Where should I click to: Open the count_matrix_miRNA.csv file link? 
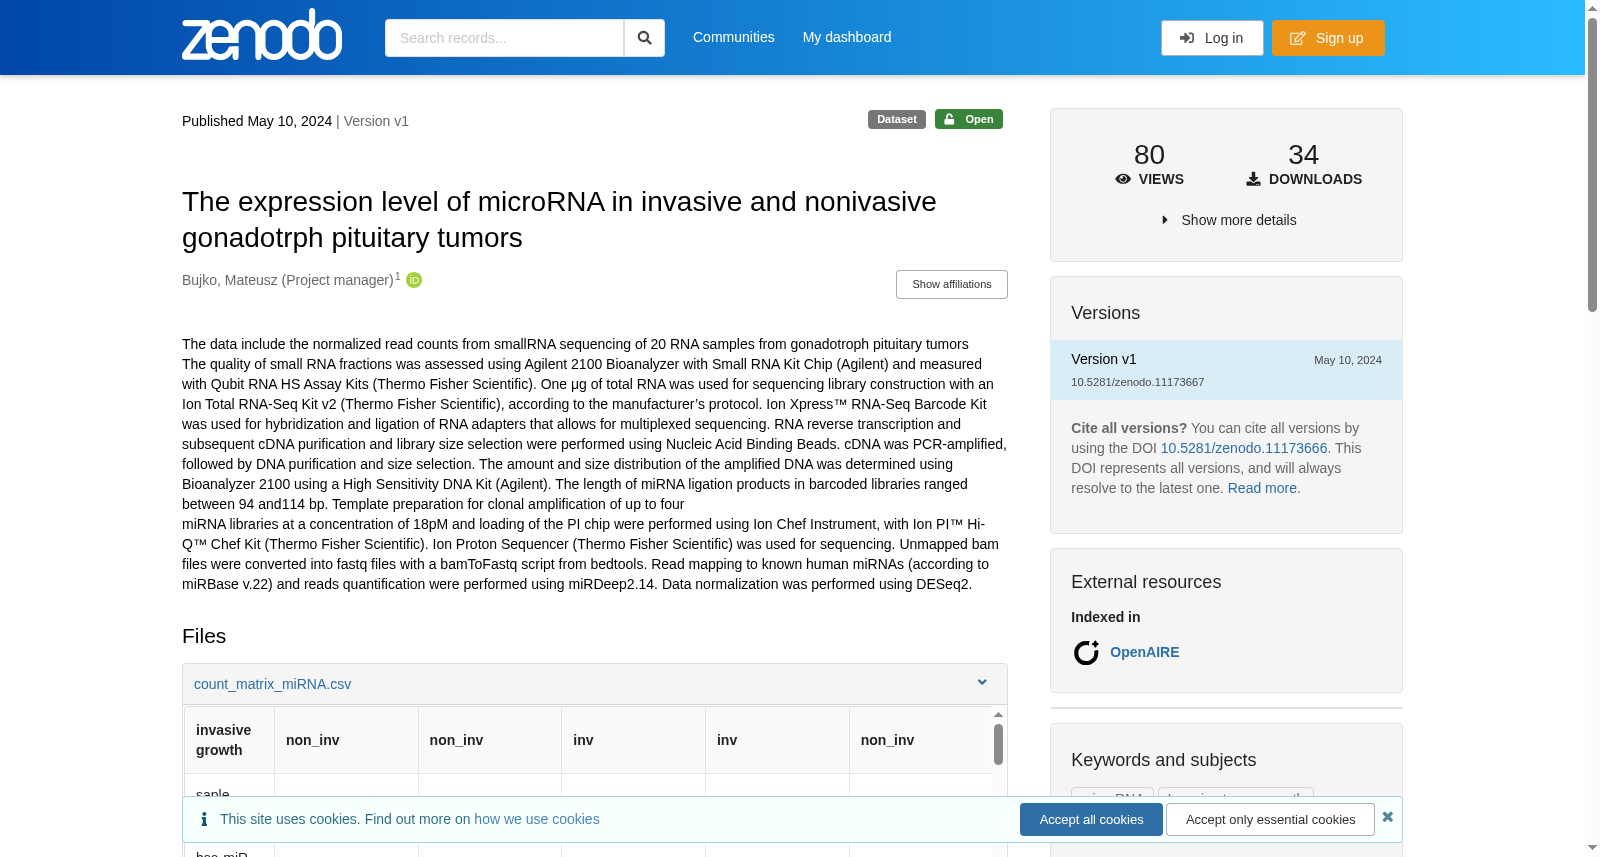tap(272, 684)
